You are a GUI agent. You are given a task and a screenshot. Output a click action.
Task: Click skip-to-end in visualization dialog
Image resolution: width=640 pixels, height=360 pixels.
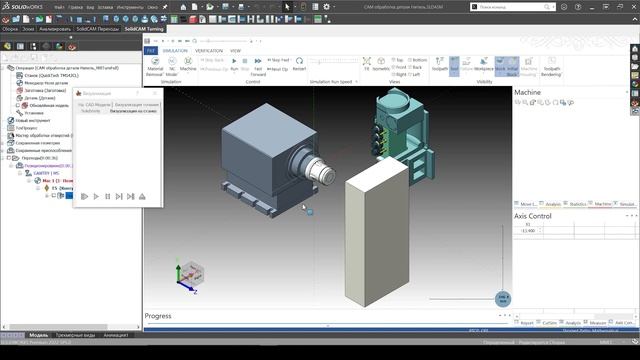[x=131, y=197]
